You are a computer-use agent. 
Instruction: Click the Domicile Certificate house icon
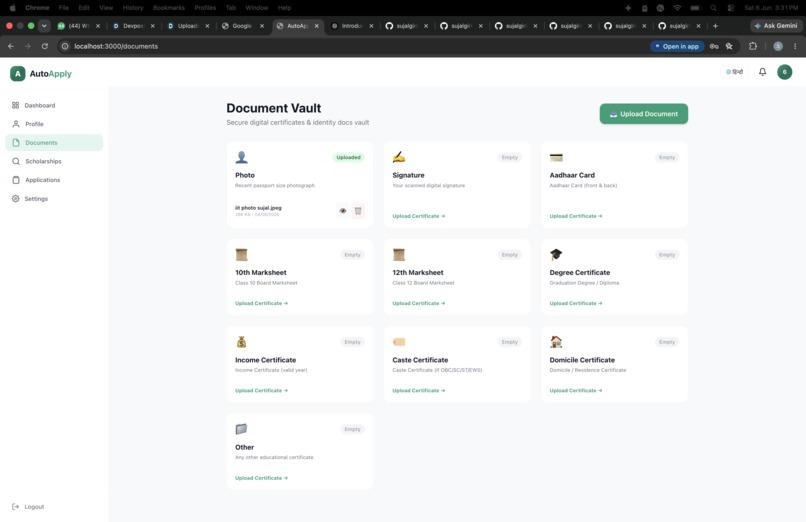pos(556,342)
